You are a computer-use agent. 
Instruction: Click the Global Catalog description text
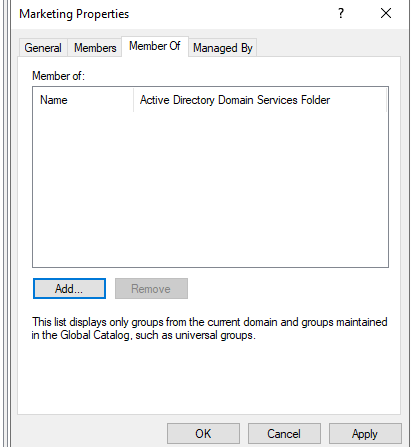tap(209, 328)
